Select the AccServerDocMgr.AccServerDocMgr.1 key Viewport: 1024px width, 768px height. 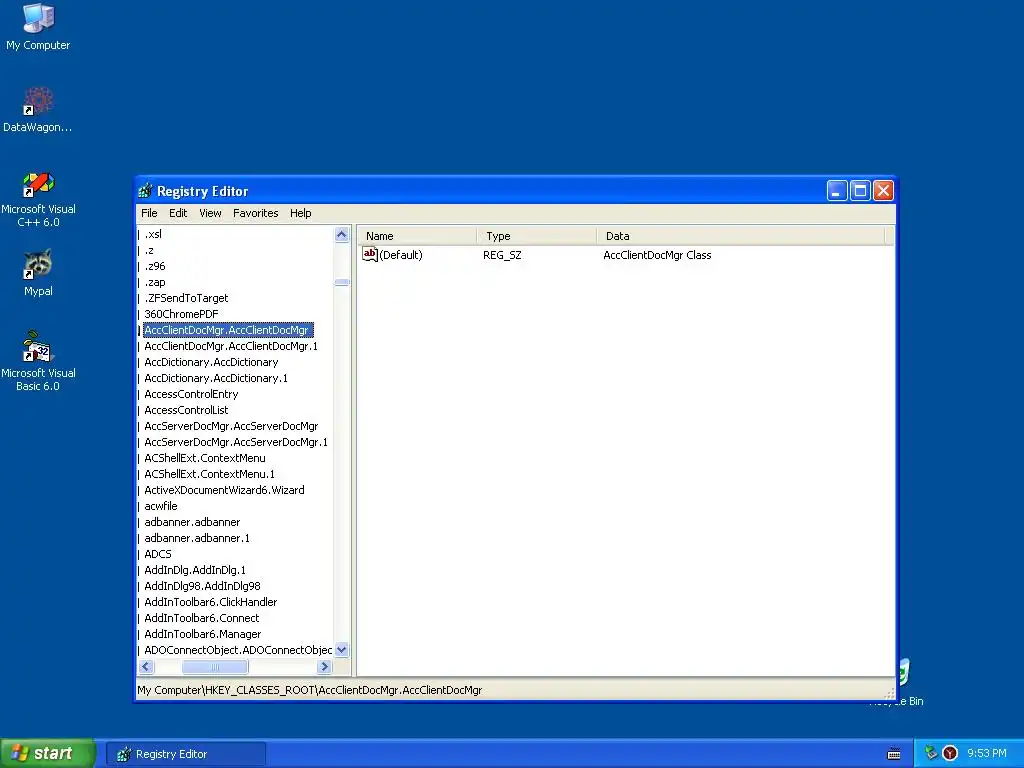click(236, 442)
